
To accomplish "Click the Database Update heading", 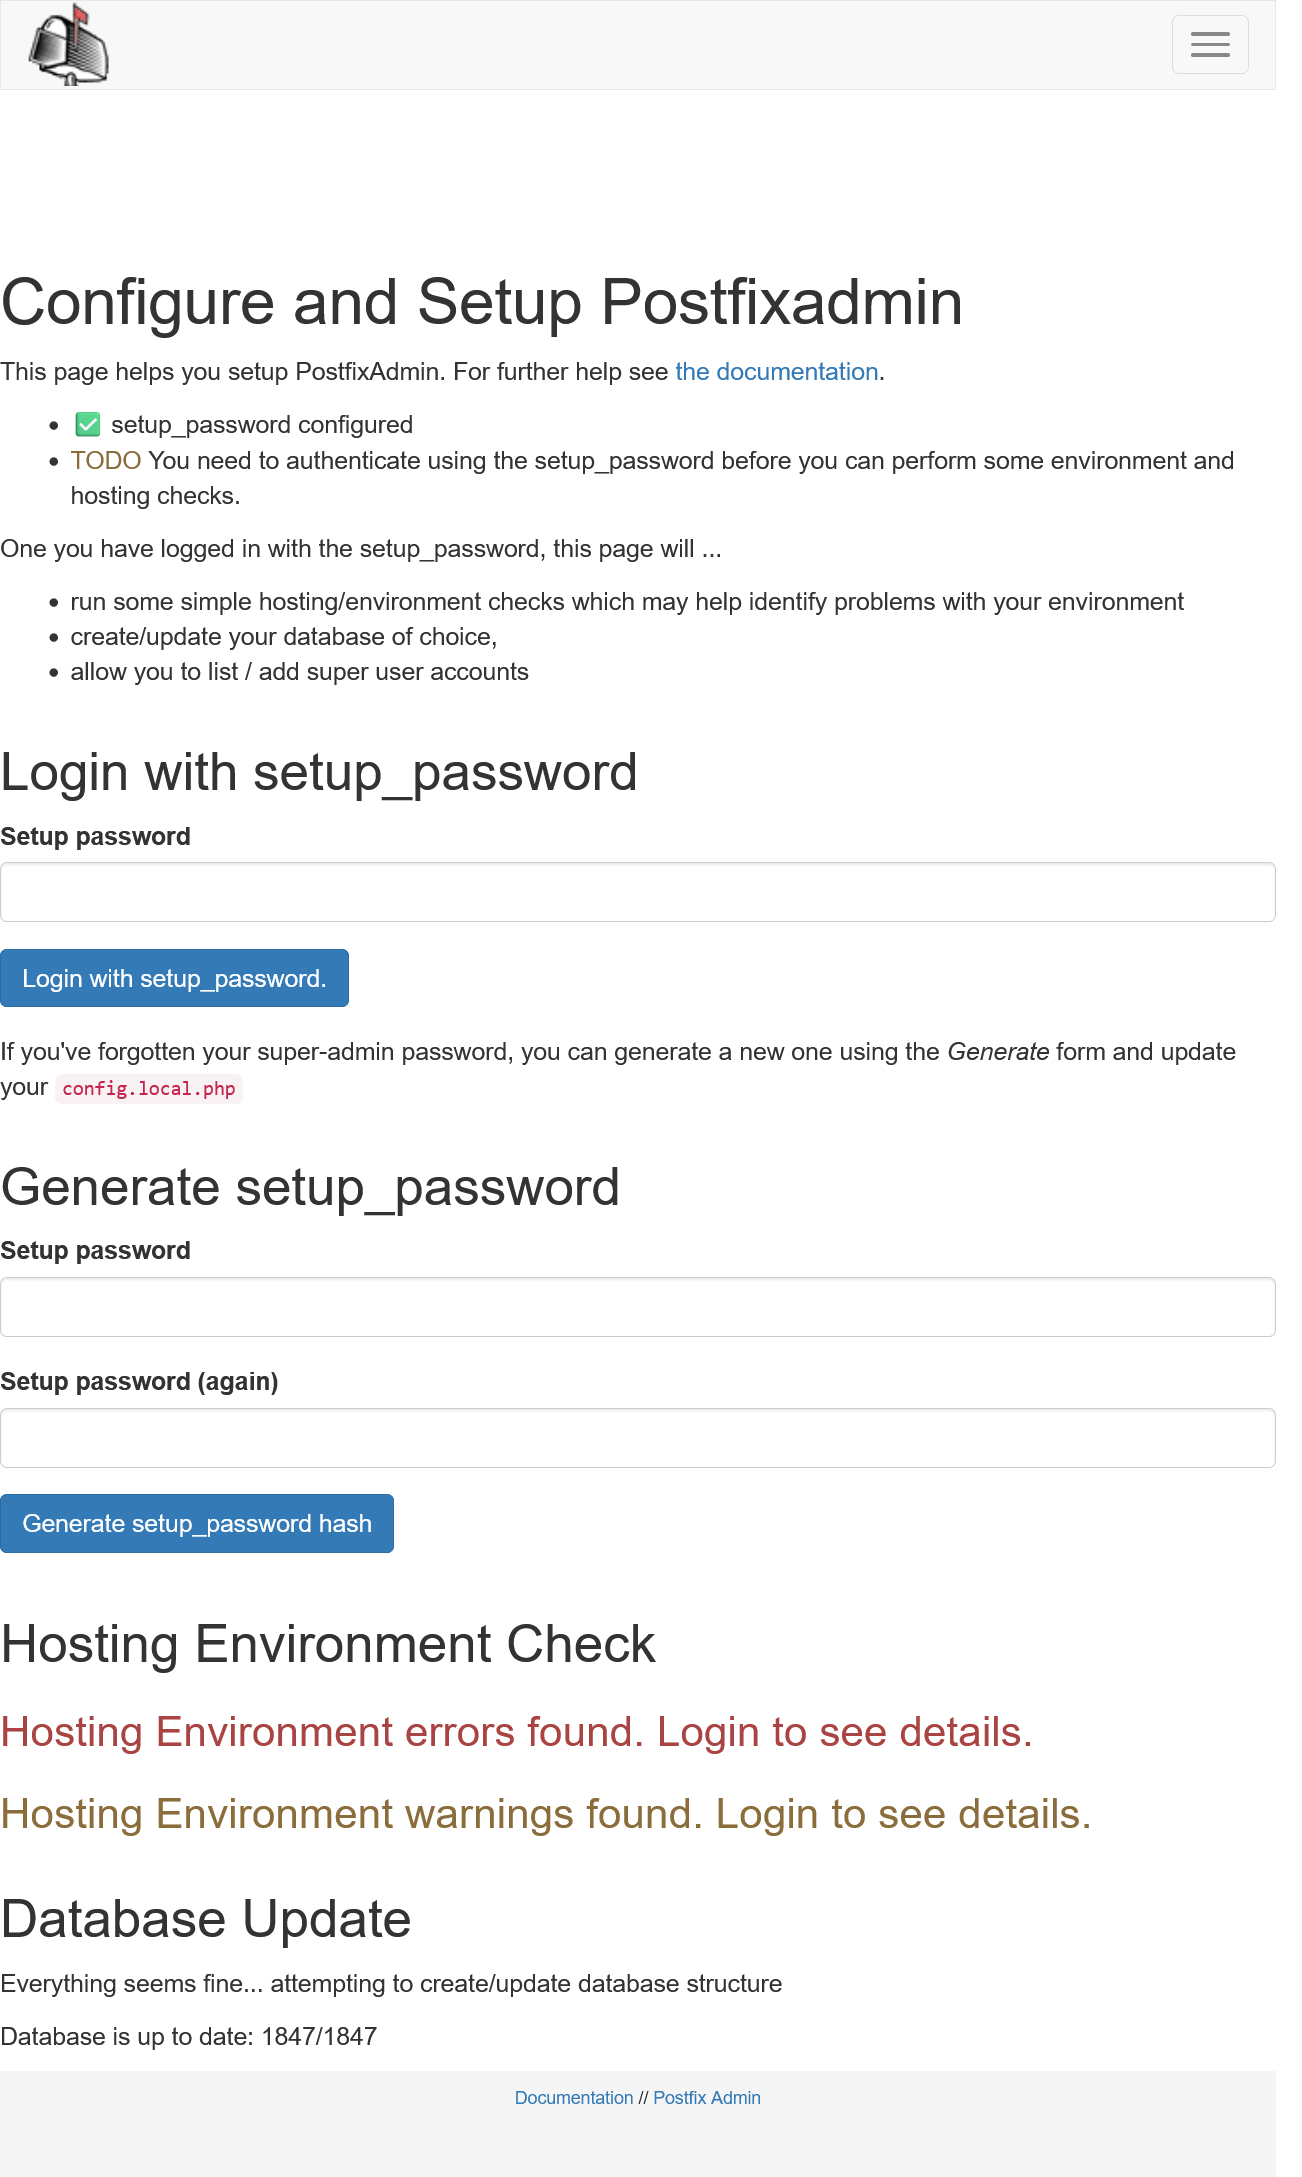I will (x=206, y=1920).
